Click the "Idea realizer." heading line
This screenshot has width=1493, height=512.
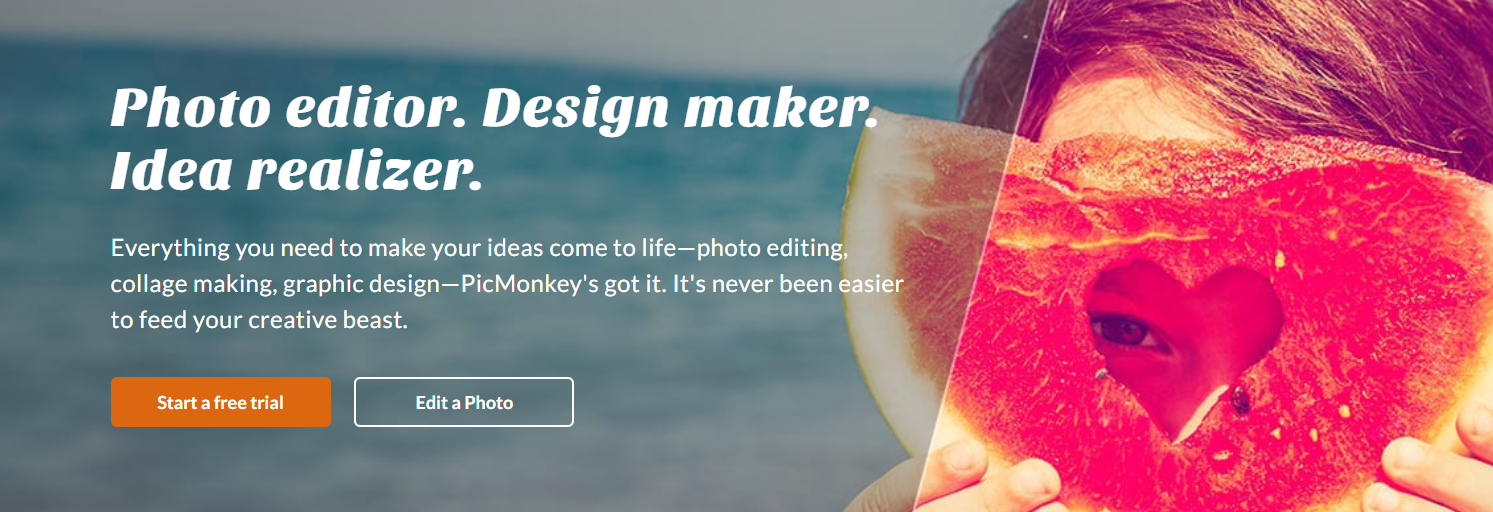point(296,171)
